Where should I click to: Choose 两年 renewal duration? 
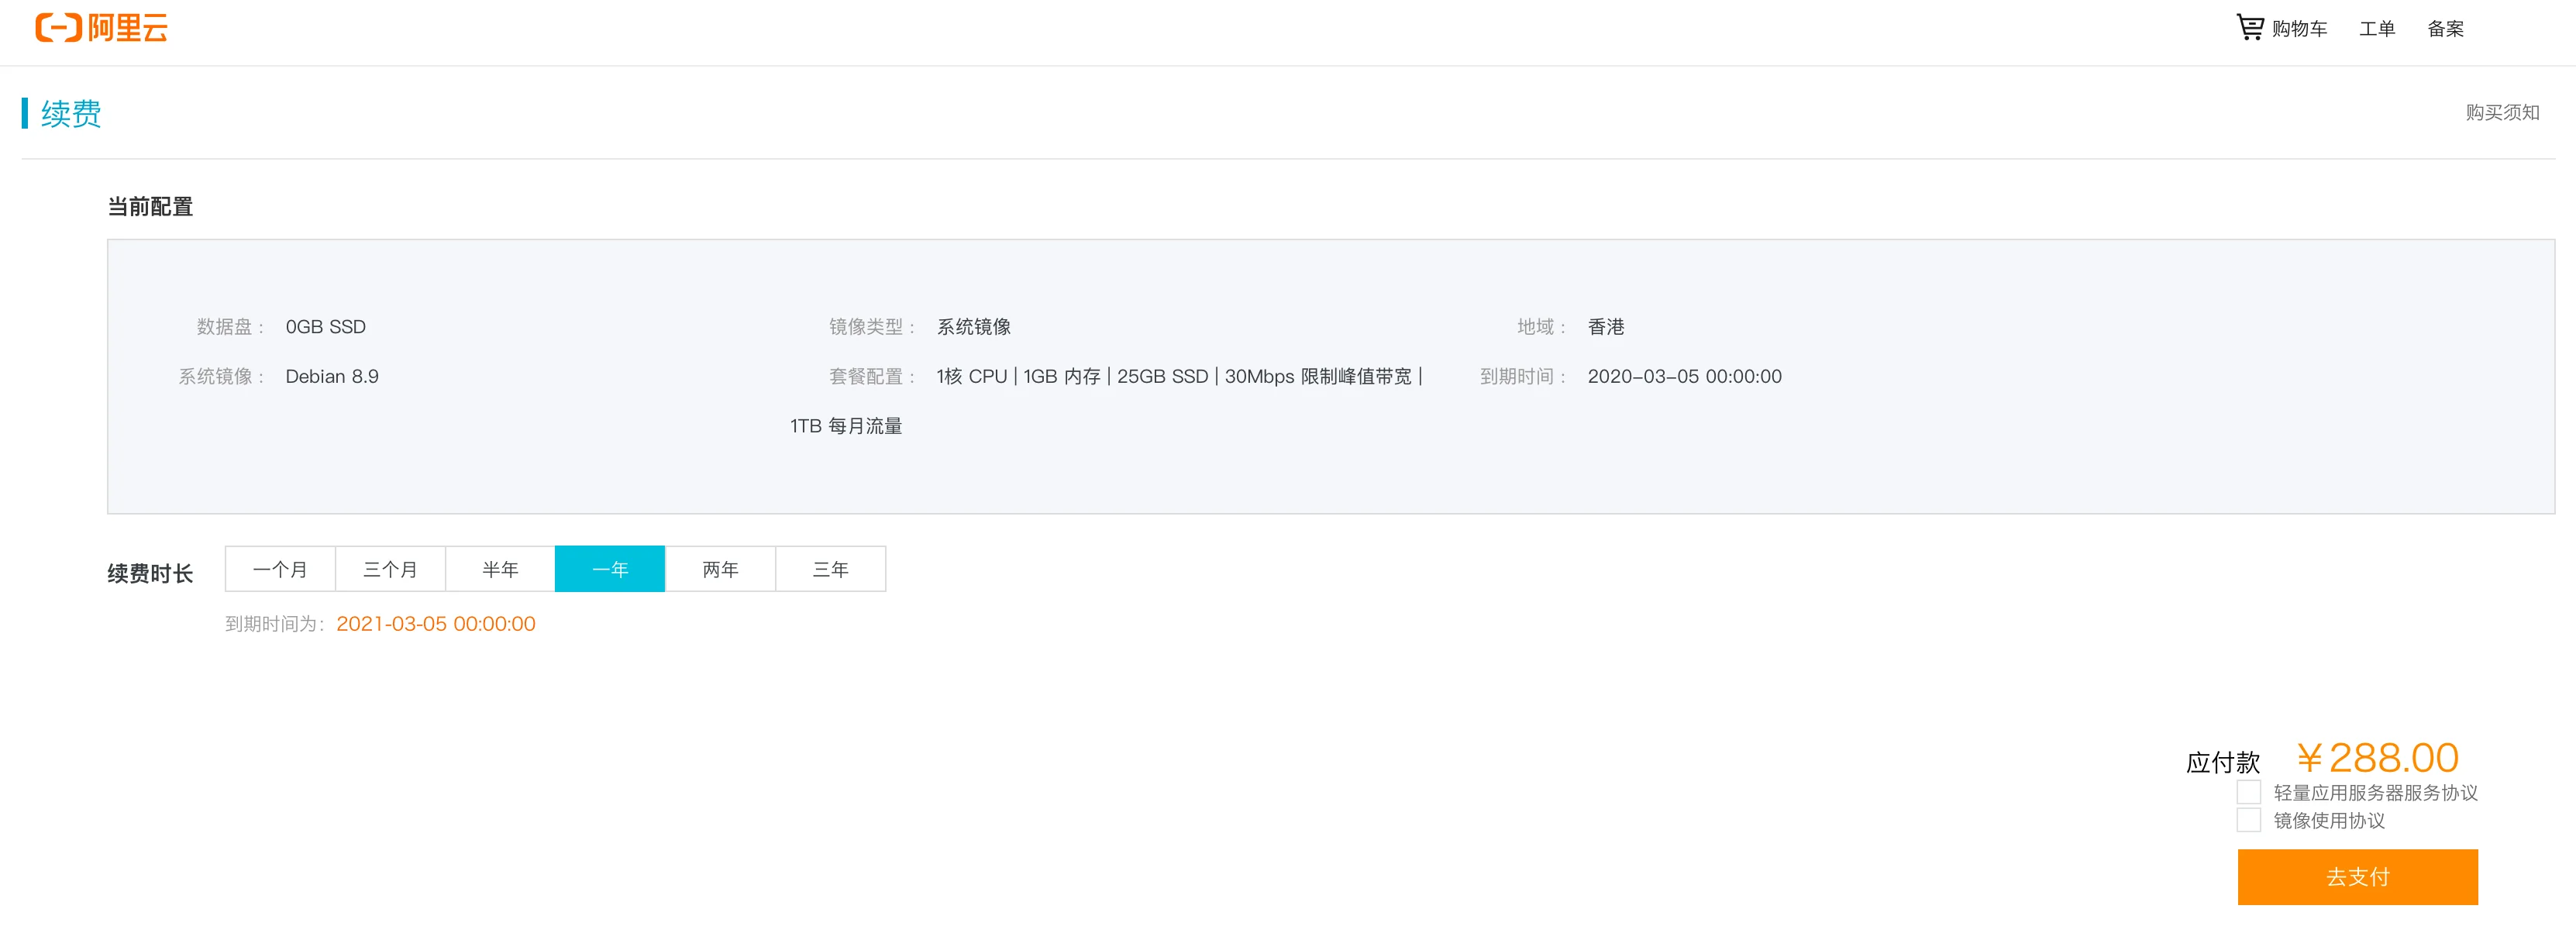(x=720, y=569)
